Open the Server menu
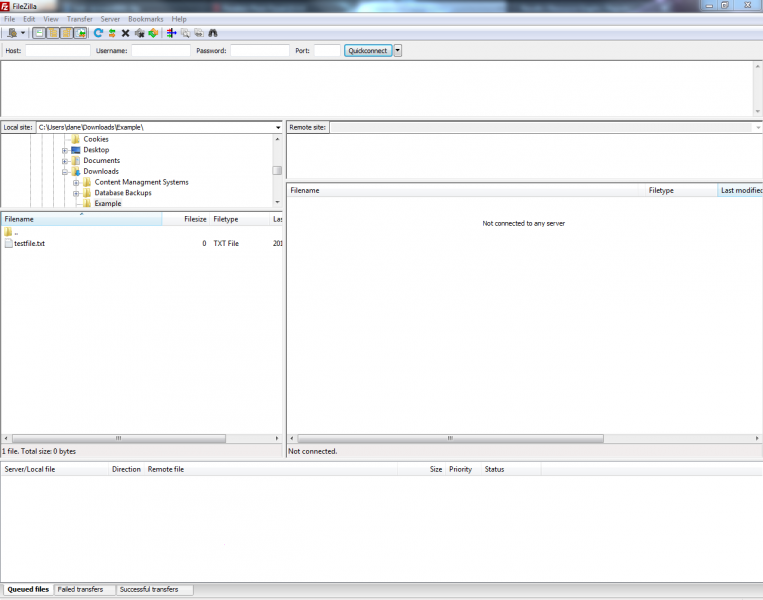Image resolution: width=763 pixels, height=600 pixels. (x=110, y=19)
